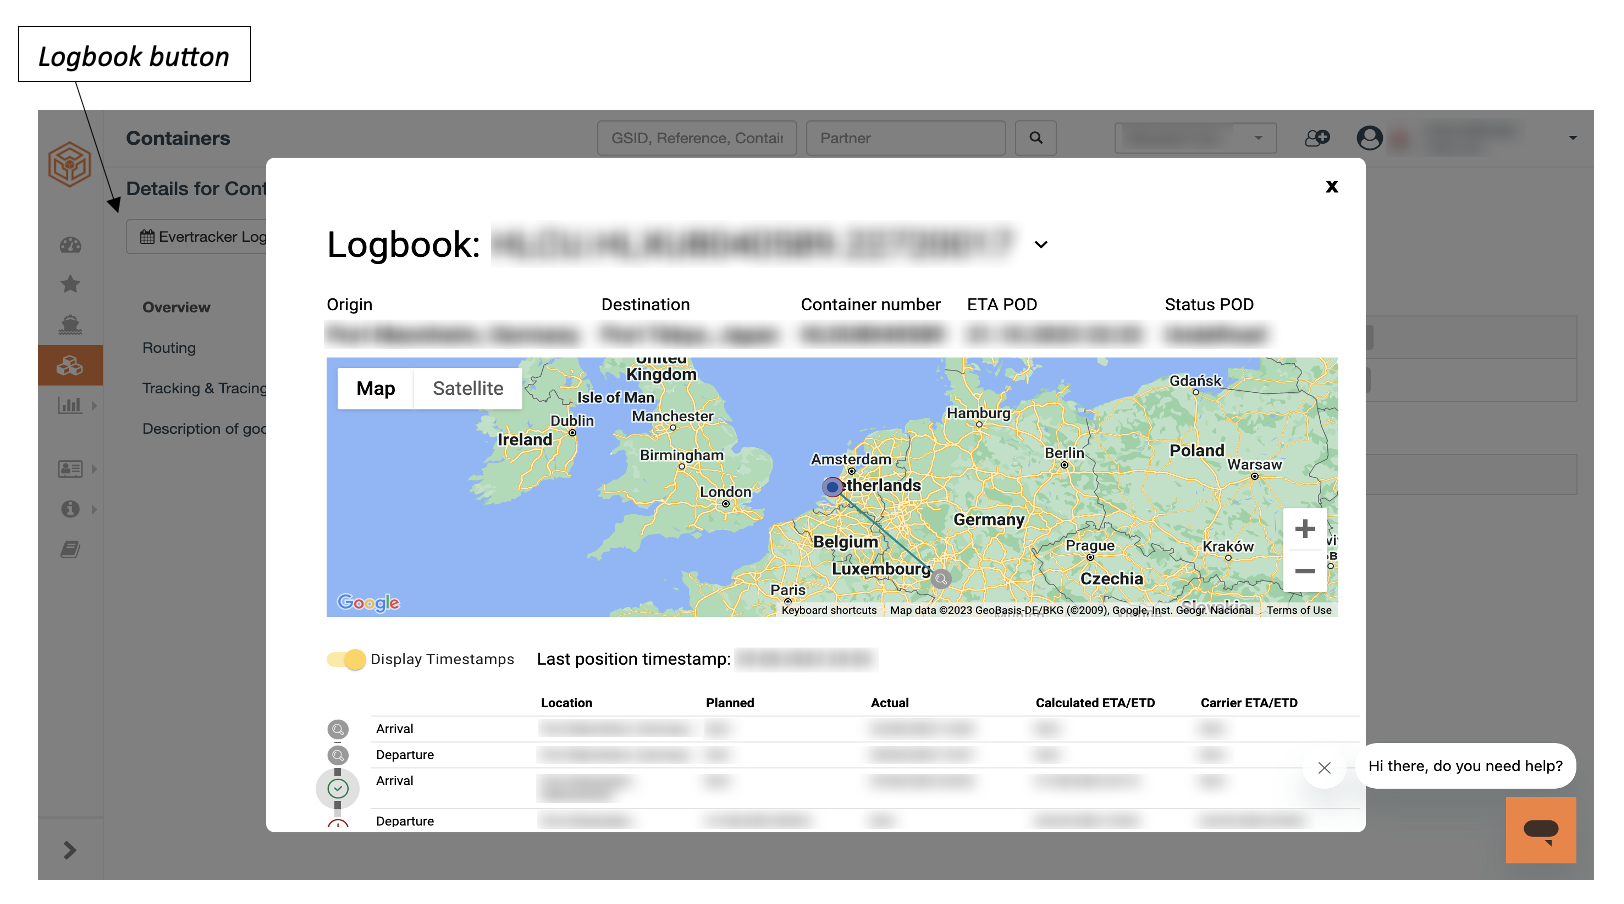Image resolution: width=1624 pixels, height=904 pixels.
Task: Open Keyboard shortcuts on the map
Action: point(829,610)
